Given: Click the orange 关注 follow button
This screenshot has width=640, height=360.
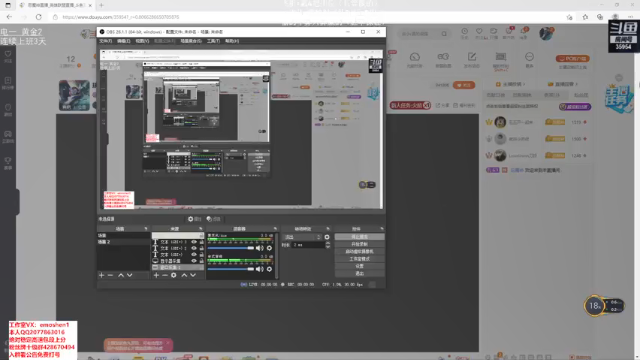Looking at the screenshot, I should tap(464, 85).
